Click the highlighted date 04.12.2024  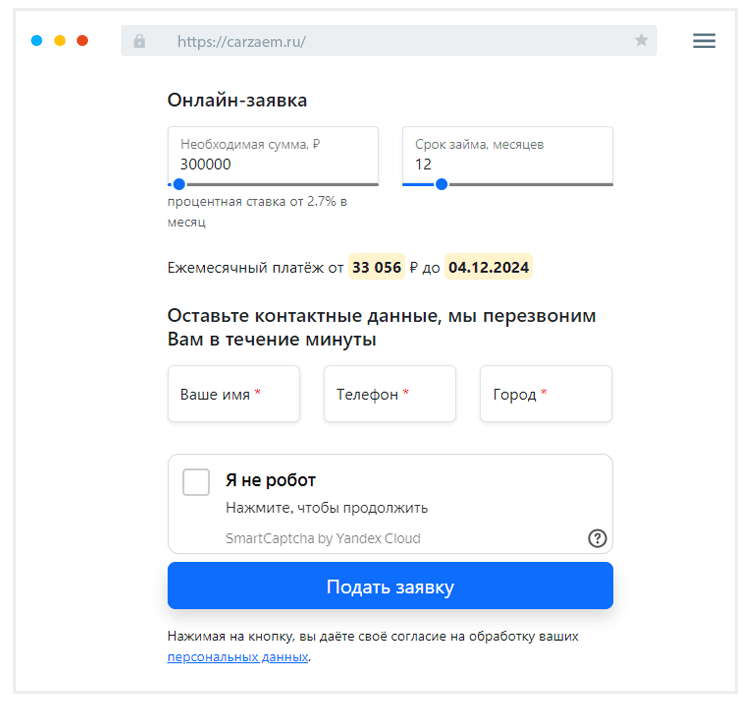(488, 267)
